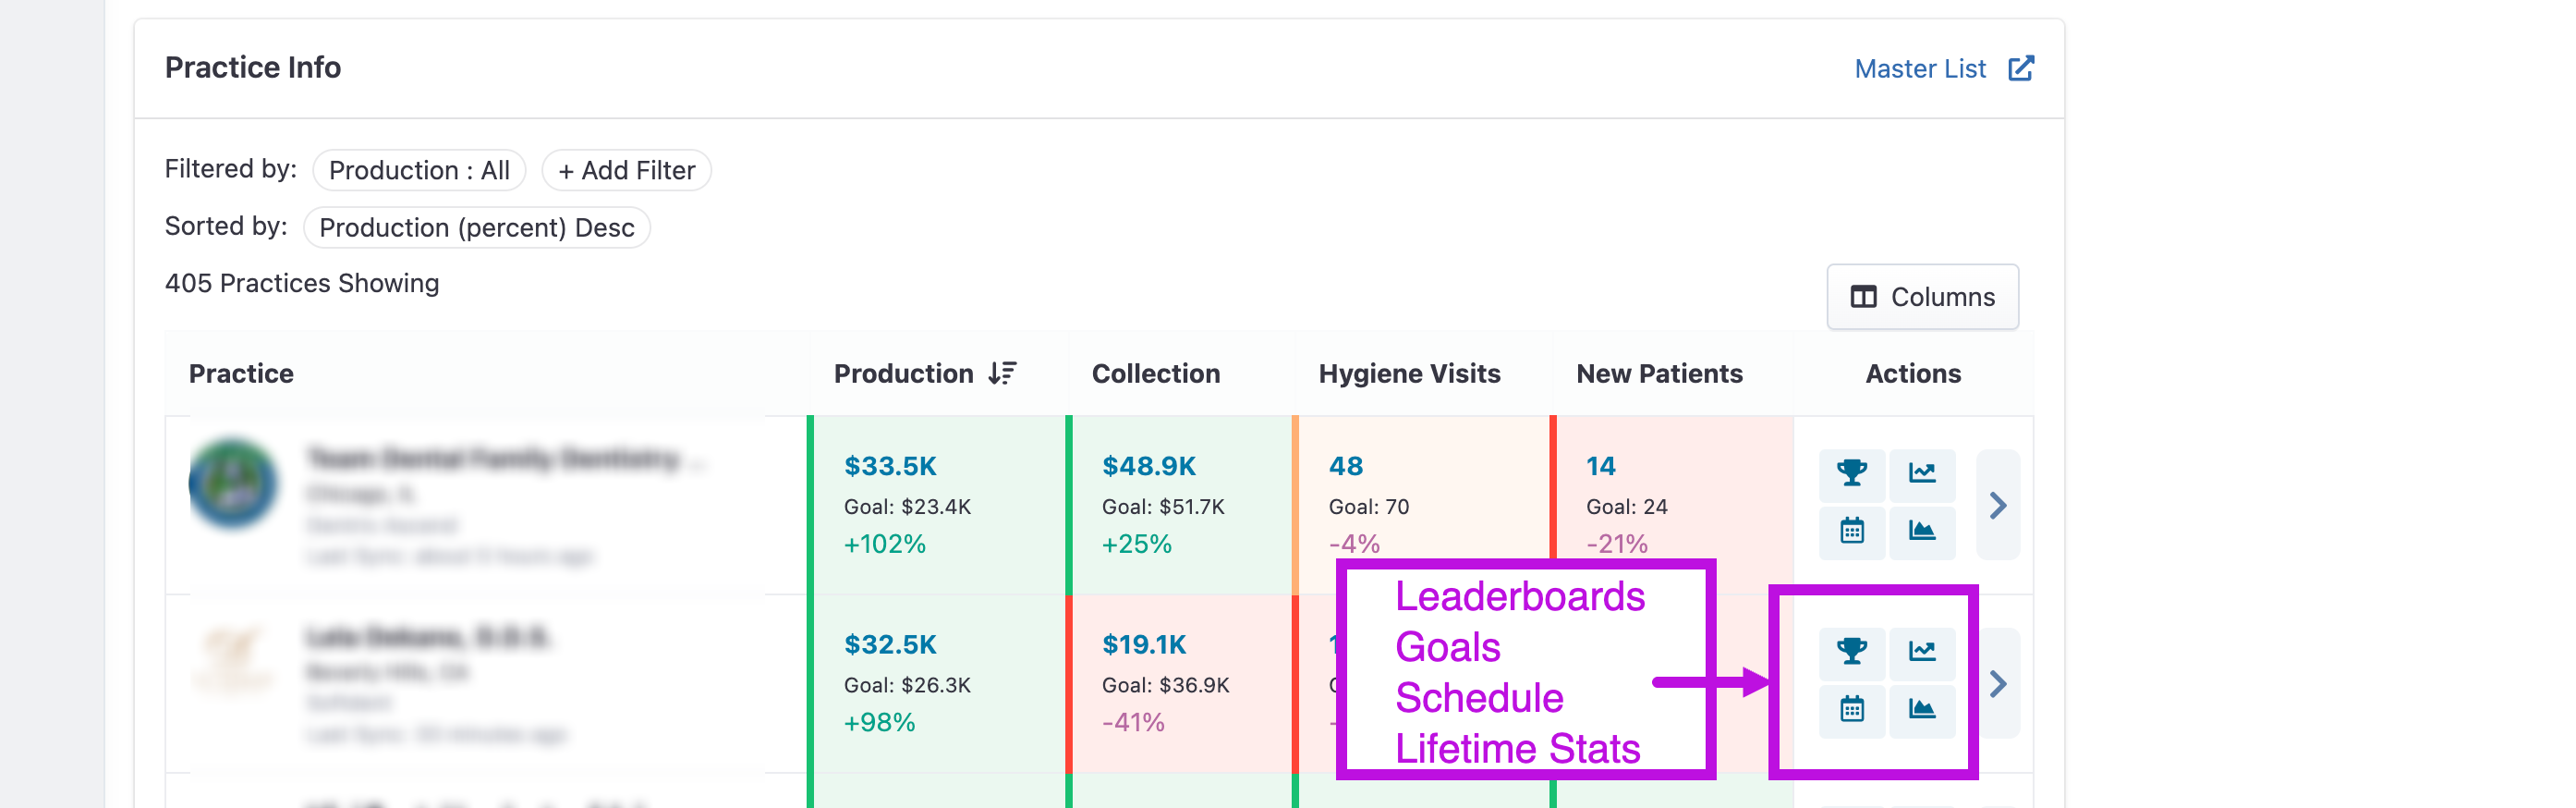Open the Master List link

(1920, 68)
